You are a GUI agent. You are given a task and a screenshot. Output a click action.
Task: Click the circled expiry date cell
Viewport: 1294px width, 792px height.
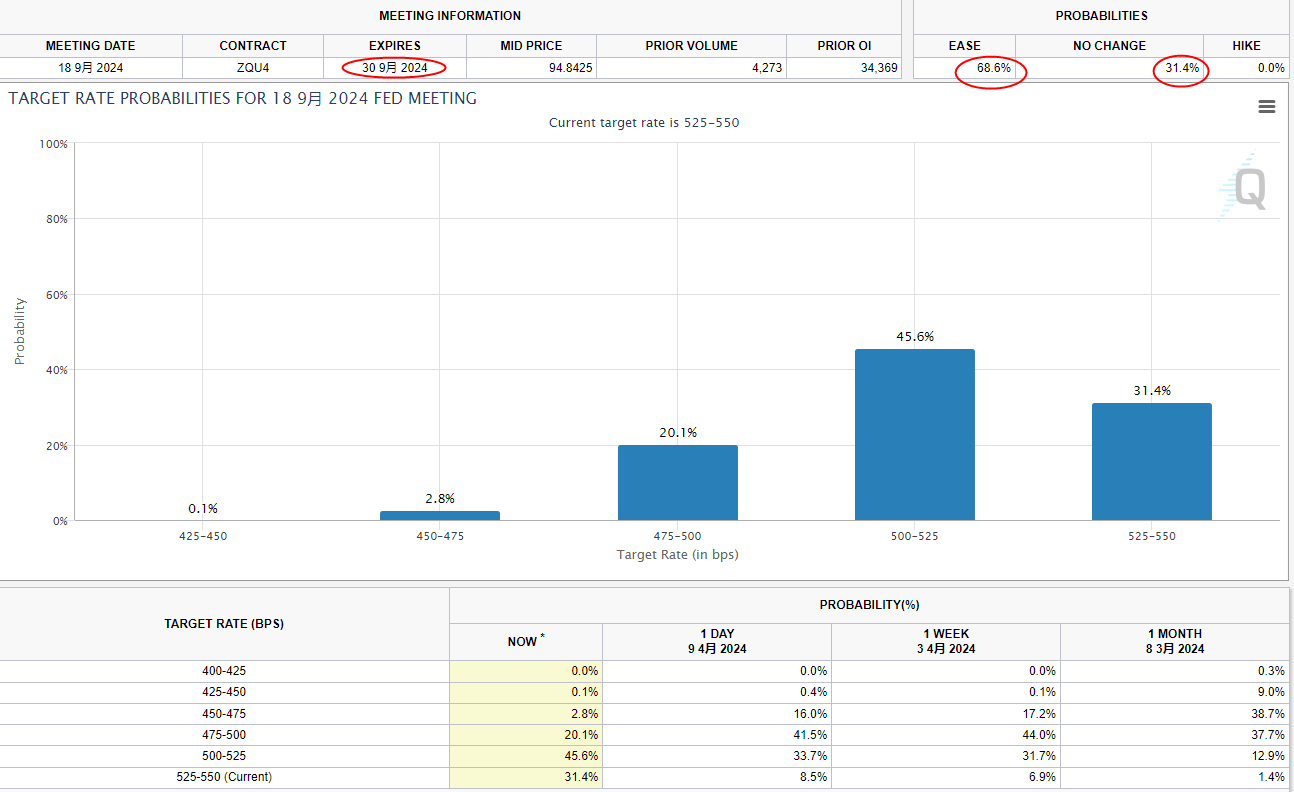(394, 68)
